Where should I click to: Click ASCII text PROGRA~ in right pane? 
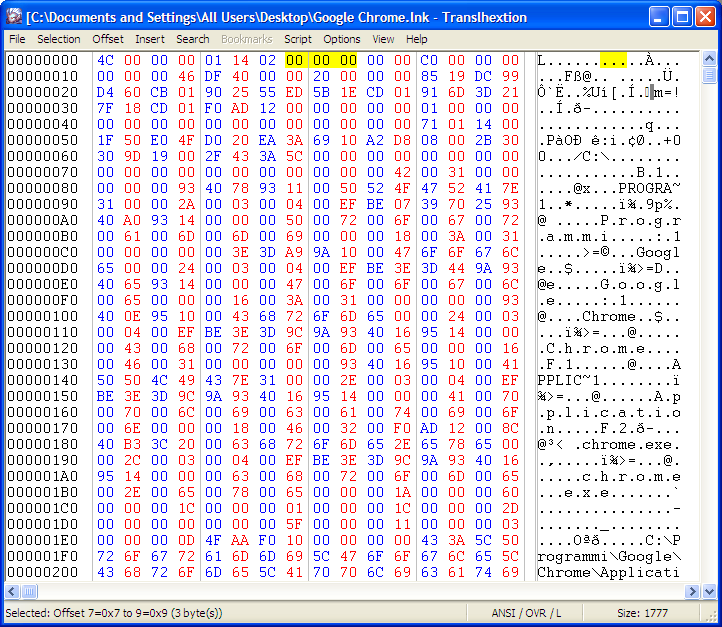pos(649,188)
